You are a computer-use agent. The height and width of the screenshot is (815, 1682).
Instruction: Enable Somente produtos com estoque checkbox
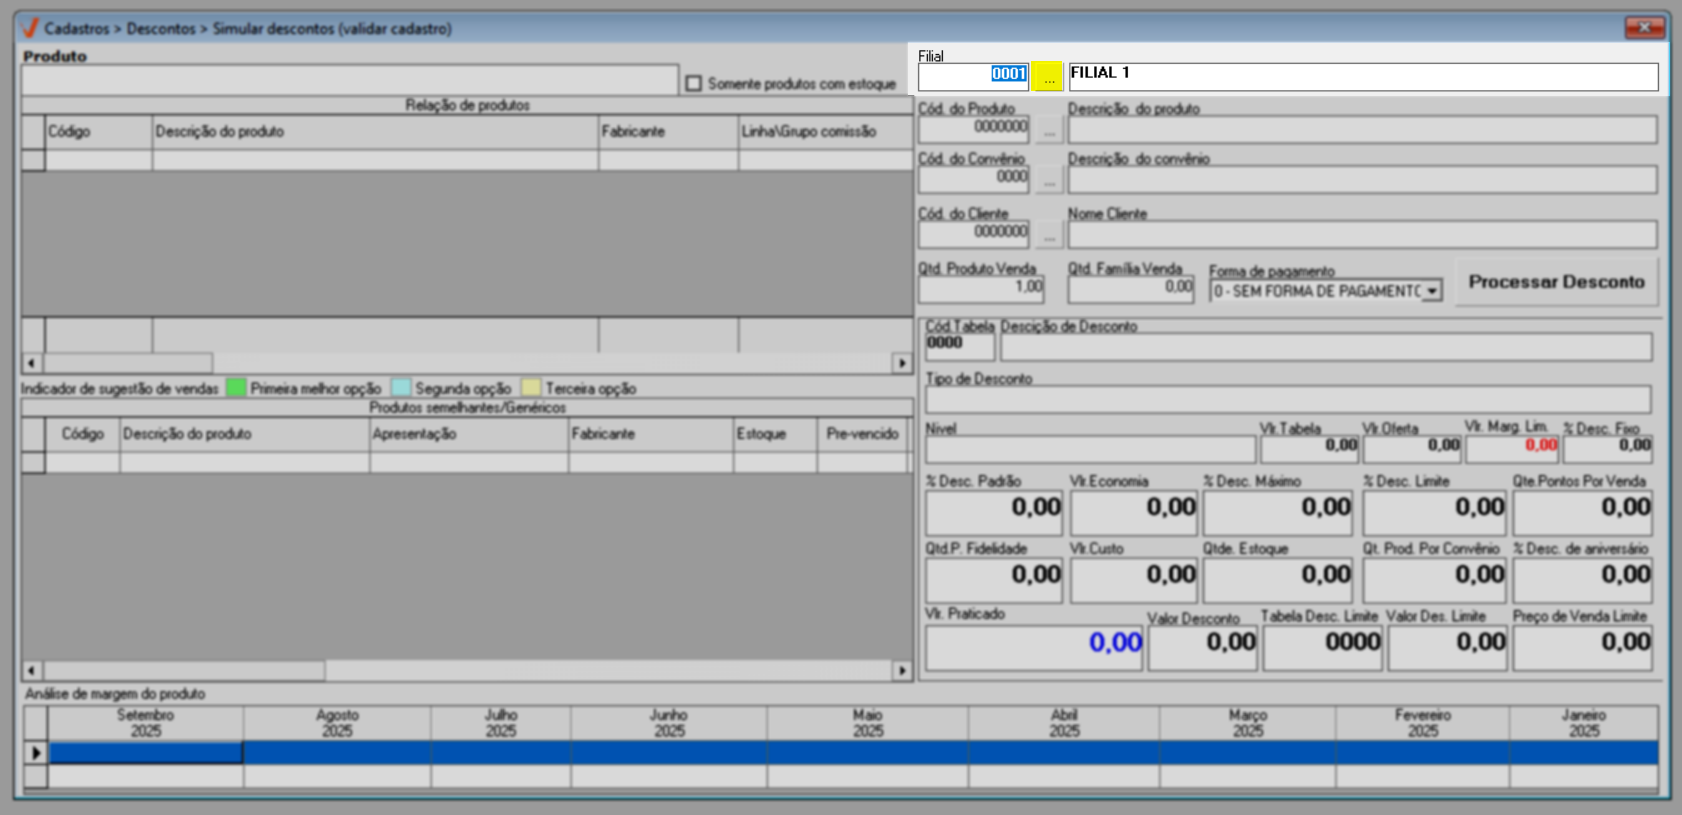694,84
